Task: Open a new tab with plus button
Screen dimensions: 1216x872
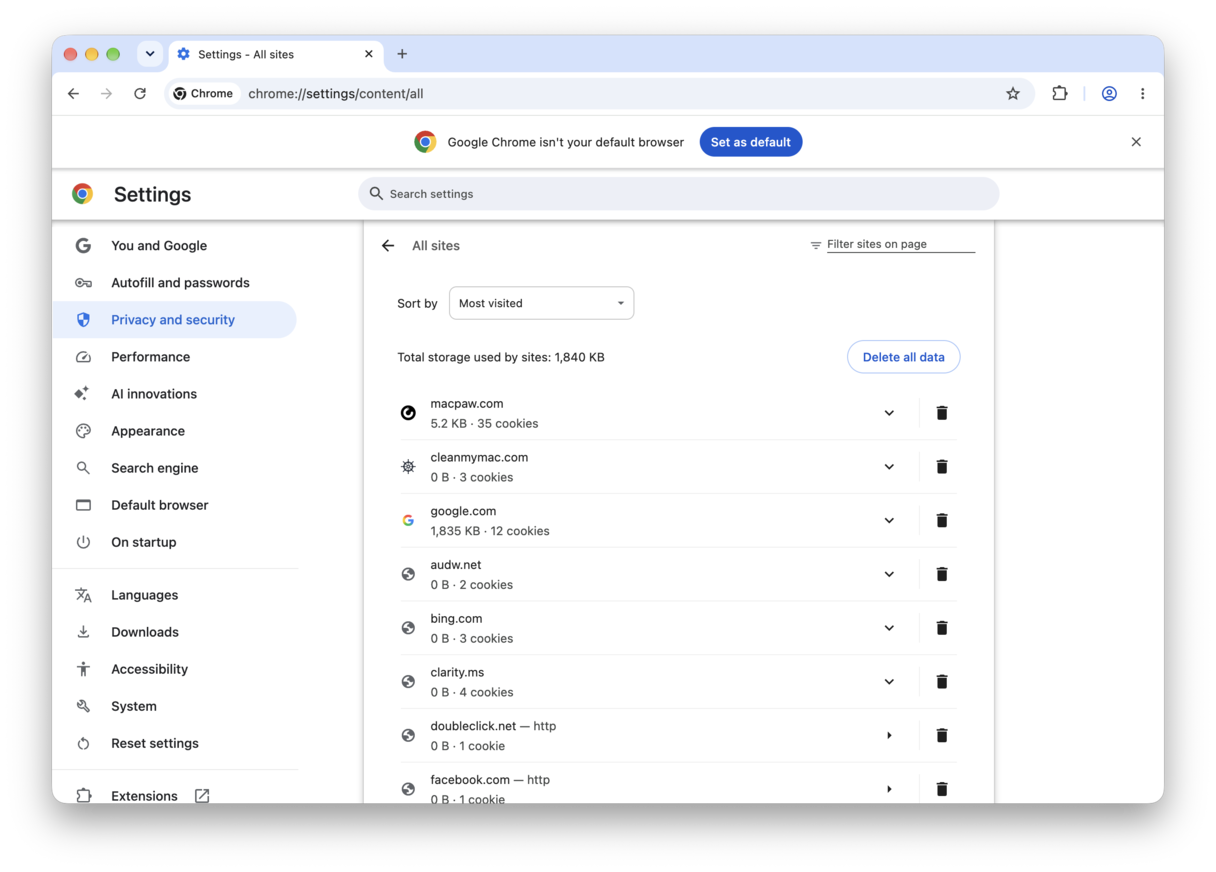Action: click(402, 54)
